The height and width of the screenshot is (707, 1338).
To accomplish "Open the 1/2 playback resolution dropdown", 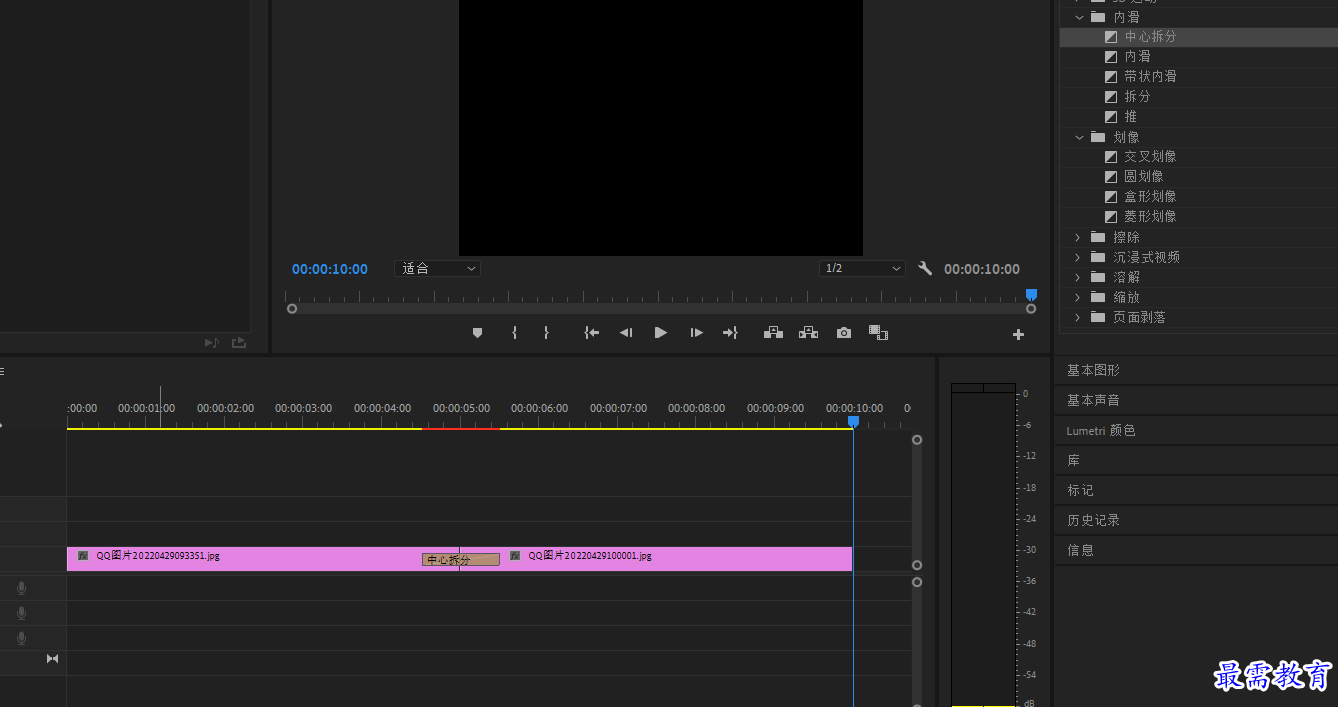I will (862, 269).
